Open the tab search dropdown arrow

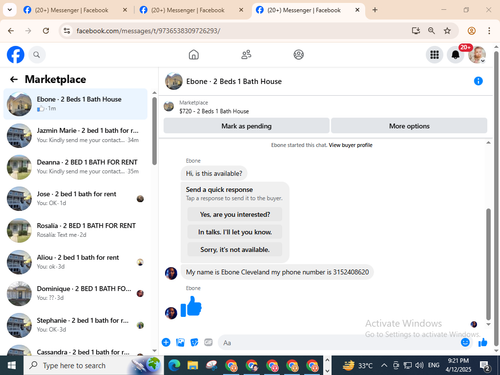pos(10,10)
